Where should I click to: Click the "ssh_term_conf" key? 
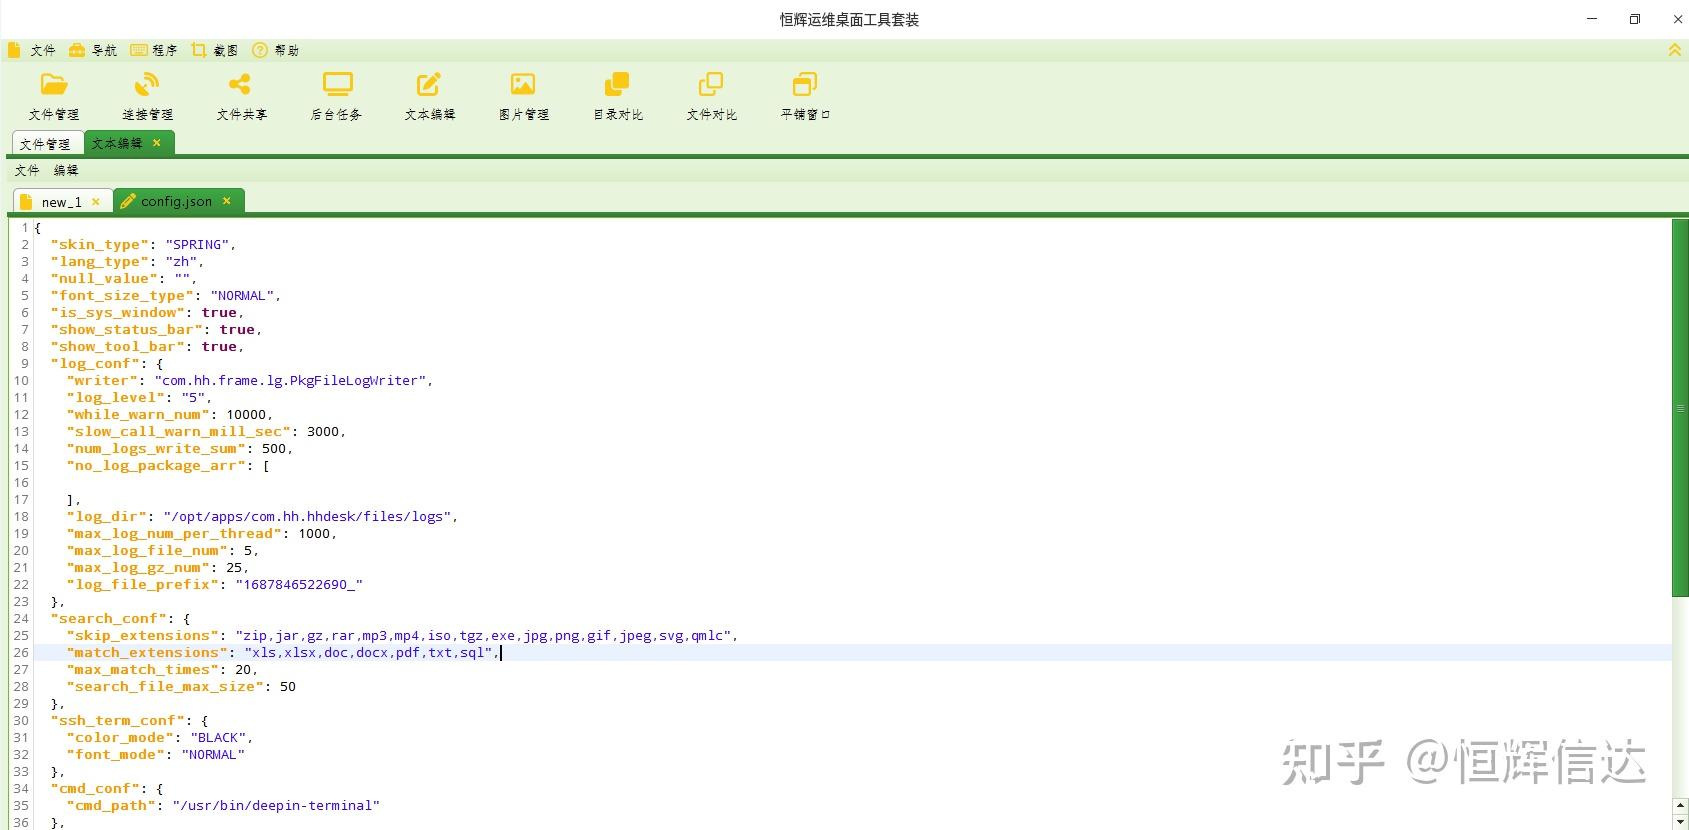pos(118,720)
